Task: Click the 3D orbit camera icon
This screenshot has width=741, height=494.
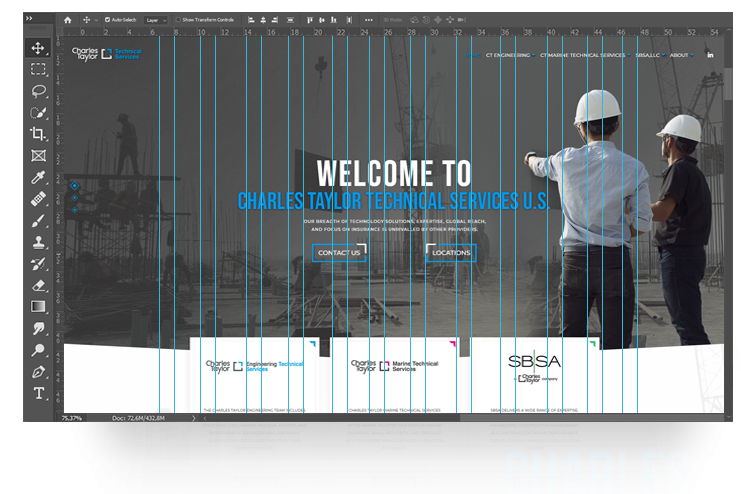Action: 414,20
